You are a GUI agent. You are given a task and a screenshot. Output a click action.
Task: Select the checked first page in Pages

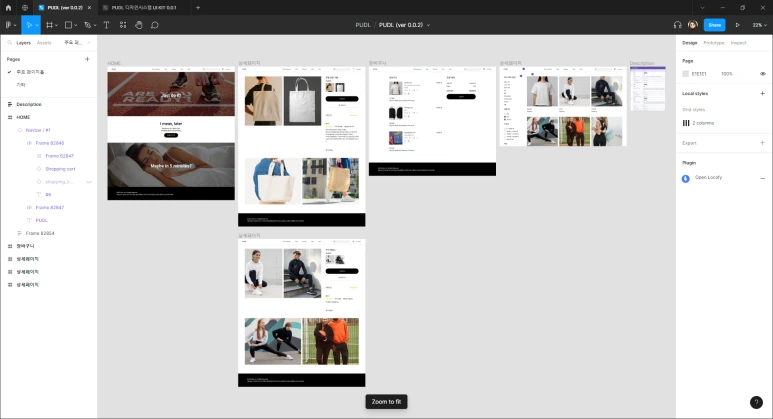pos(30,72)
